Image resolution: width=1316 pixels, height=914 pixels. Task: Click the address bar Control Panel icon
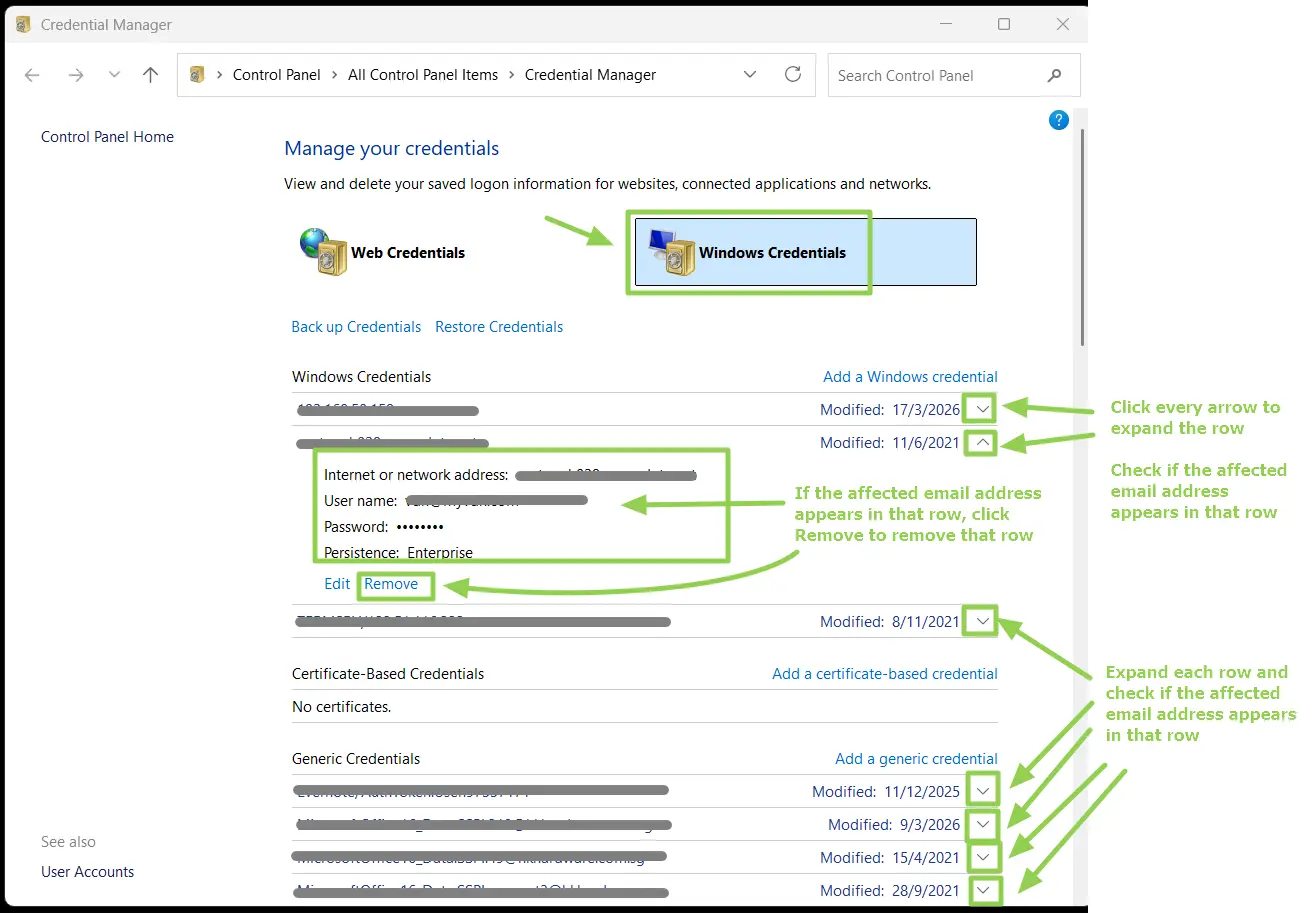point(197,75)
